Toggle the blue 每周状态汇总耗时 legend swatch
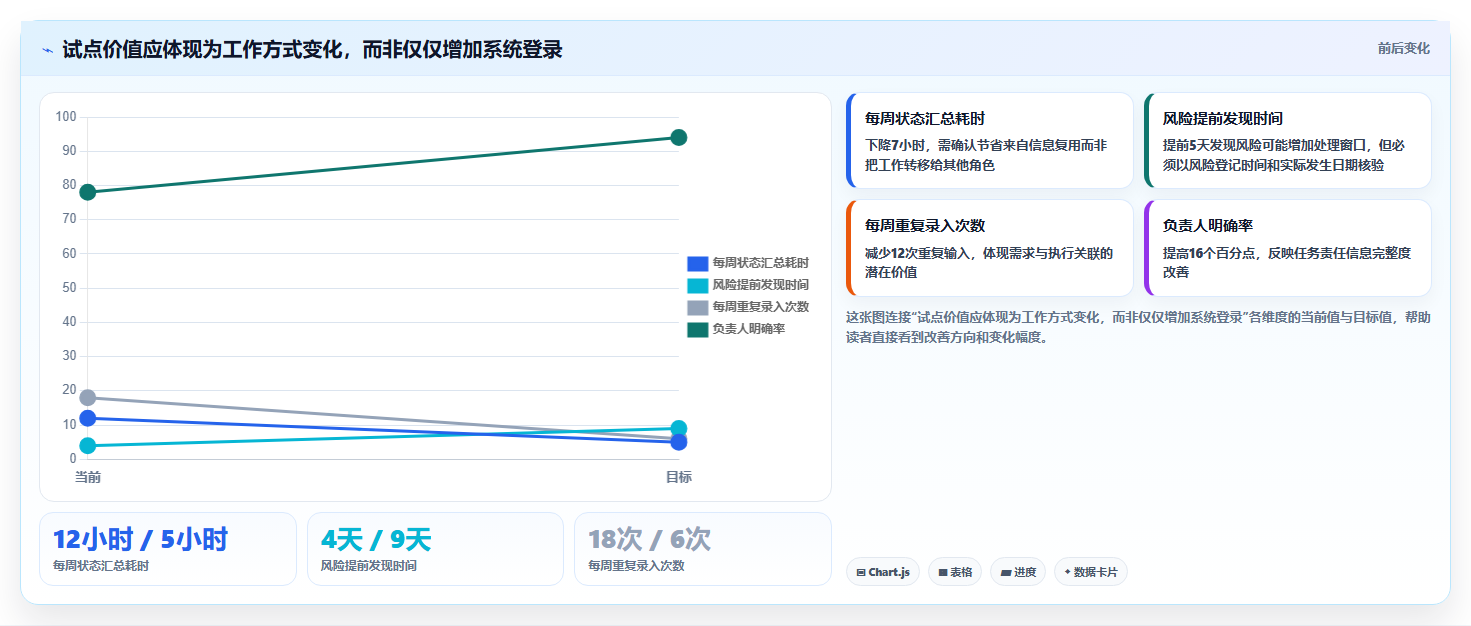1471x626 pixels. coord(697,263)
